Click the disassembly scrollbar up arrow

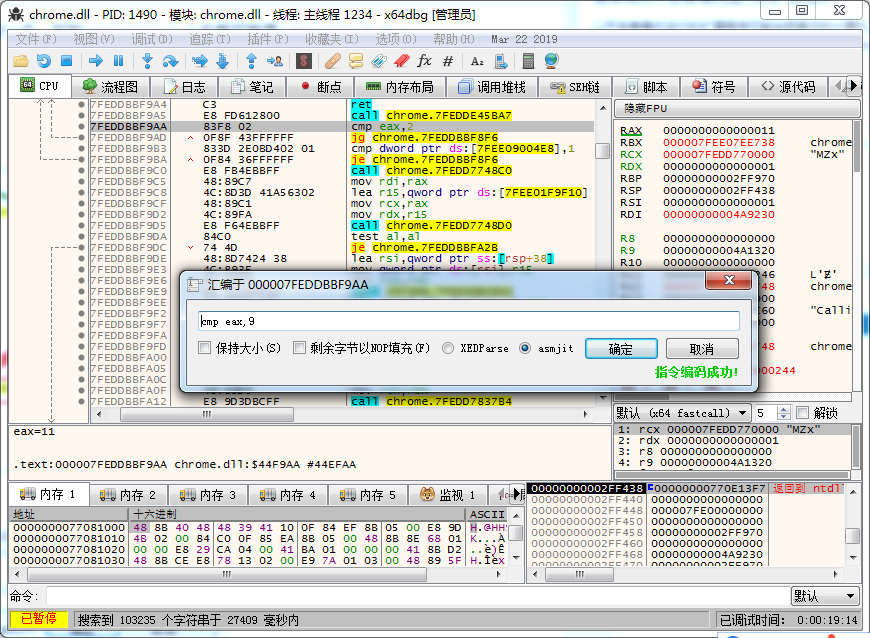(603, 108)
